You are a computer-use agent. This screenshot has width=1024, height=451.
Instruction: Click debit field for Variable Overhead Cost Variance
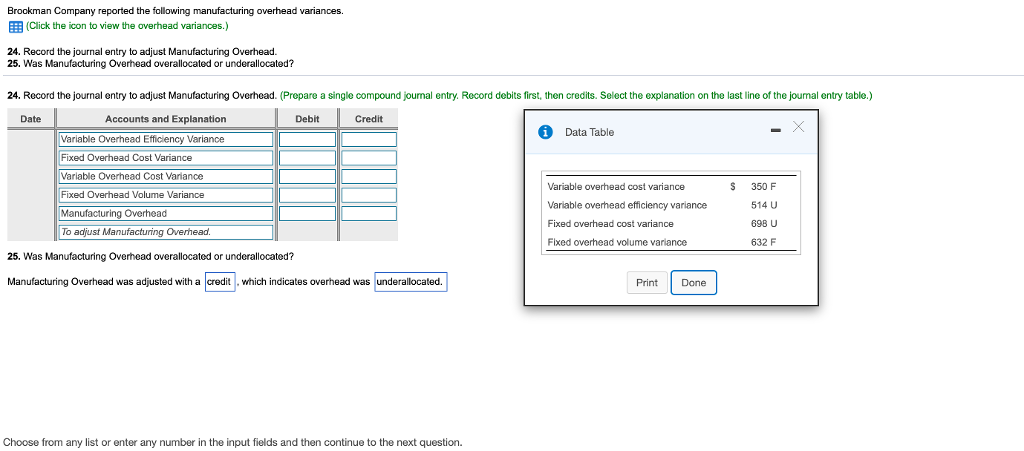308,176
